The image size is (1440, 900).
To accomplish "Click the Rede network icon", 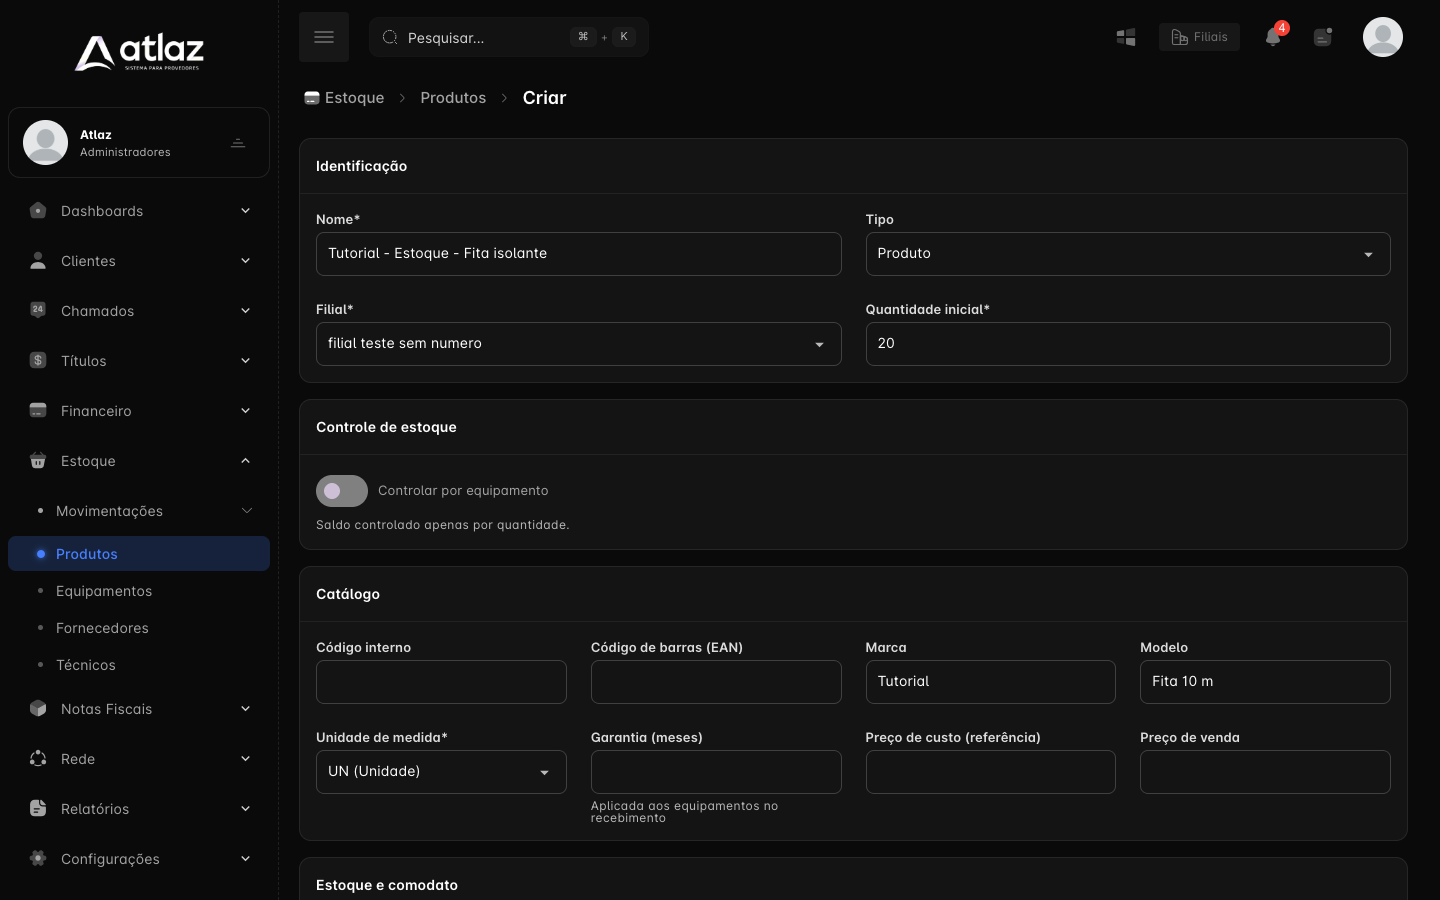I will click(38, 758).
